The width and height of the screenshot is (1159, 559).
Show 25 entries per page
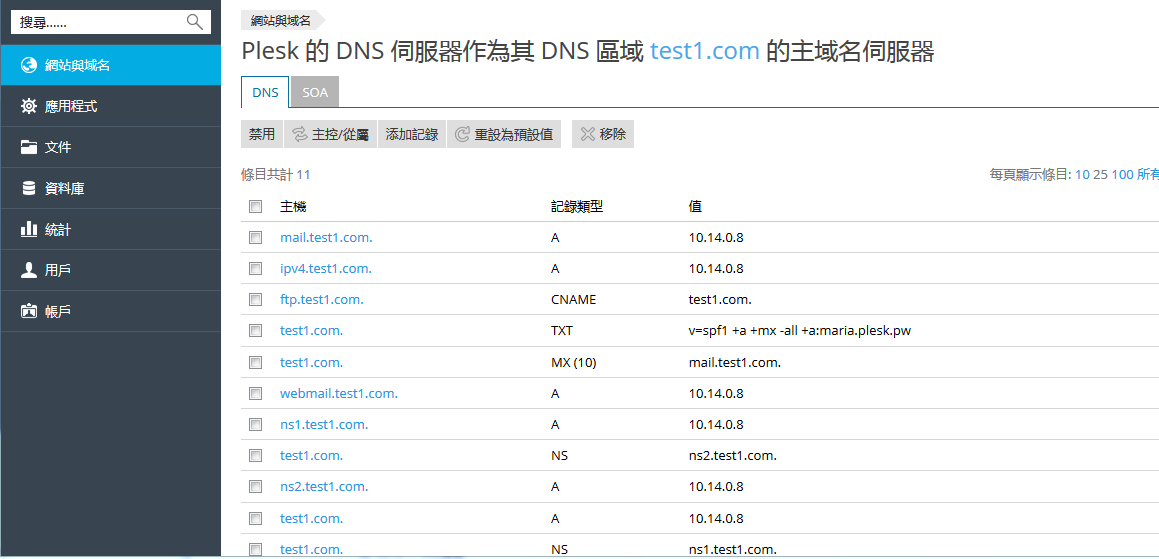pyautogui.click(x=1100, y=175)
